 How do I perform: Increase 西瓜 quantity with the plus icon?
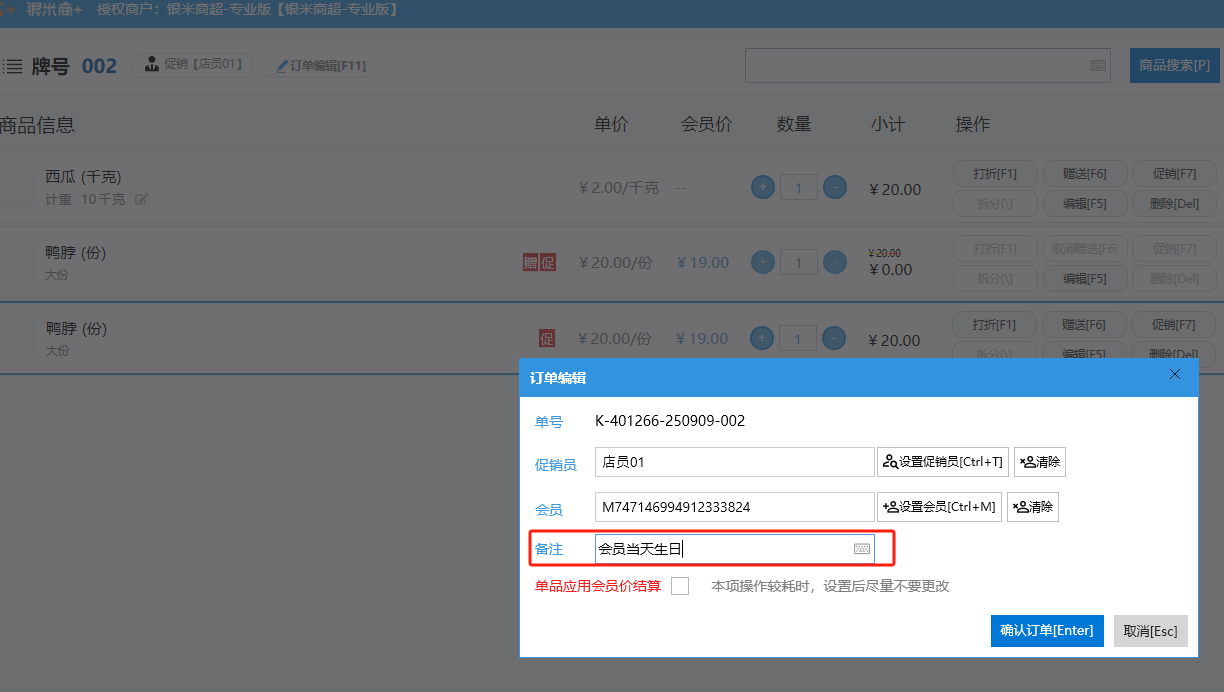(x=762, y=187)
